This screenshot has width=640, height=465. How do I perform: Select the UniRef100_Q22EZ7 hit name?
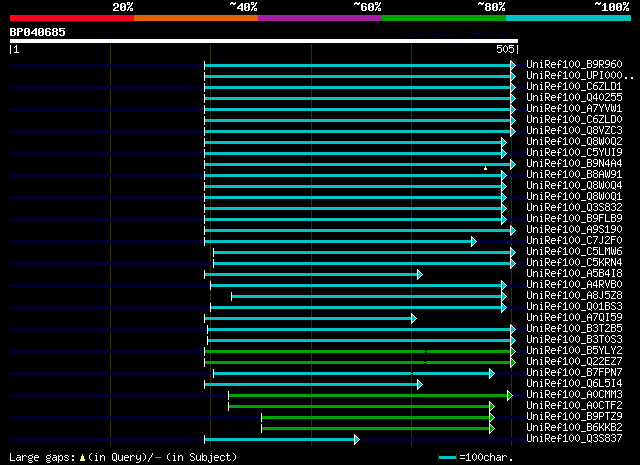pos(574,361)
